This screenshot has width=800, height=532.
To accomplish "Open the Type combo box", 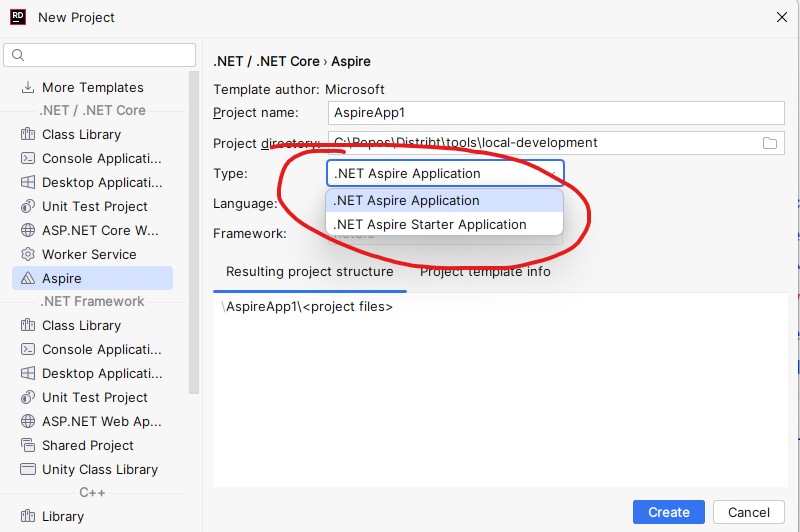I will pyautogui.click(x=445, y=173).
